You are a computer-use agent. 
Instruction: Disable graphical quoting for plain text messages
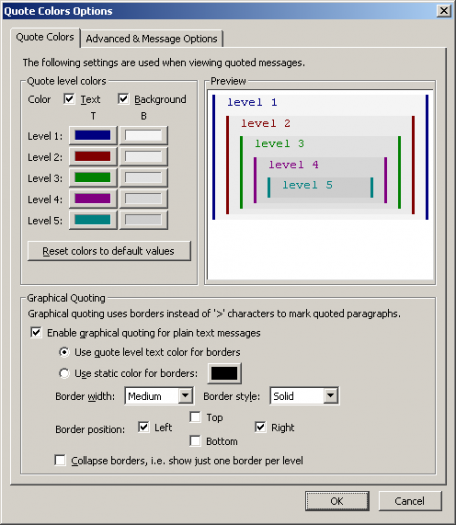(36, 332)
